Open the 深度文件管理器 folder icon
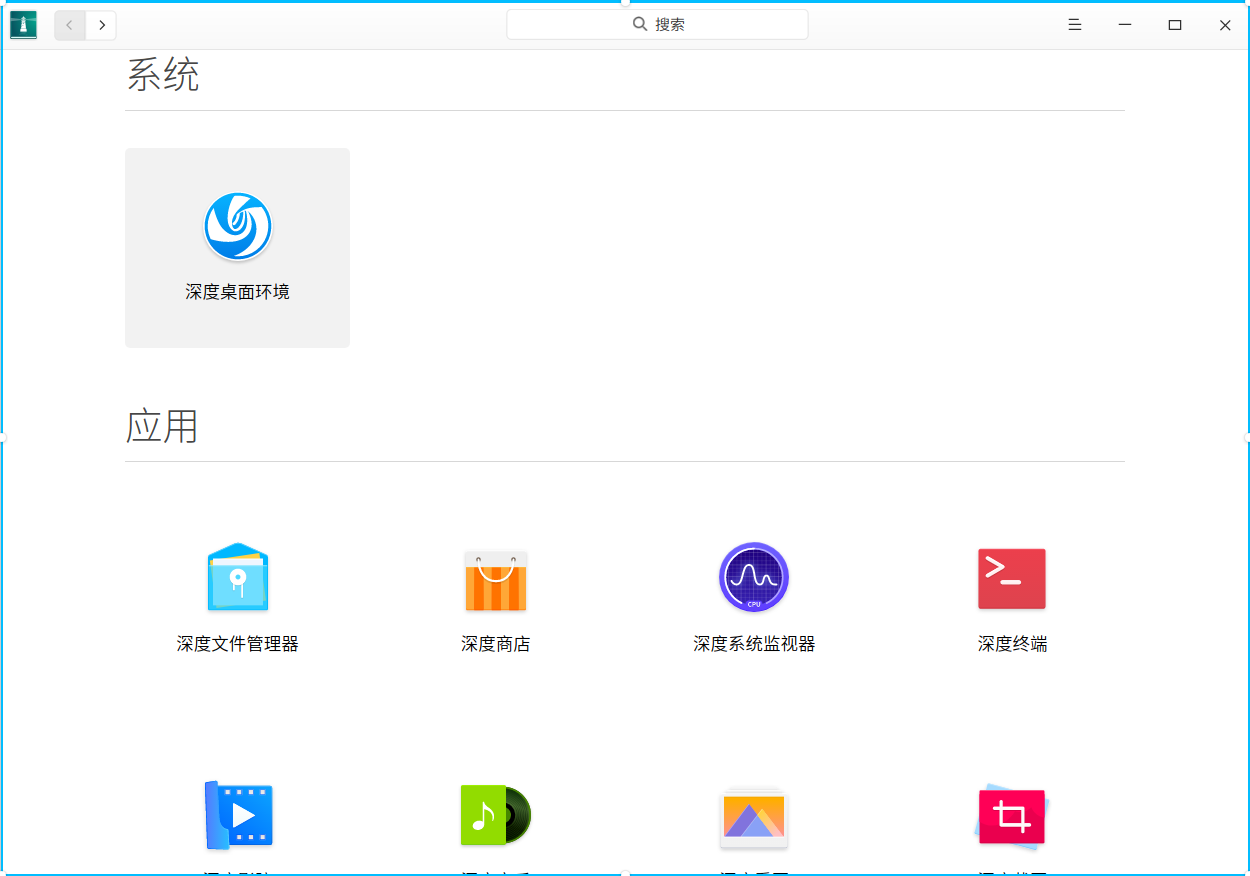This screenshot has width=1250, height=876. pyautogui.click(x=238, y=577)
